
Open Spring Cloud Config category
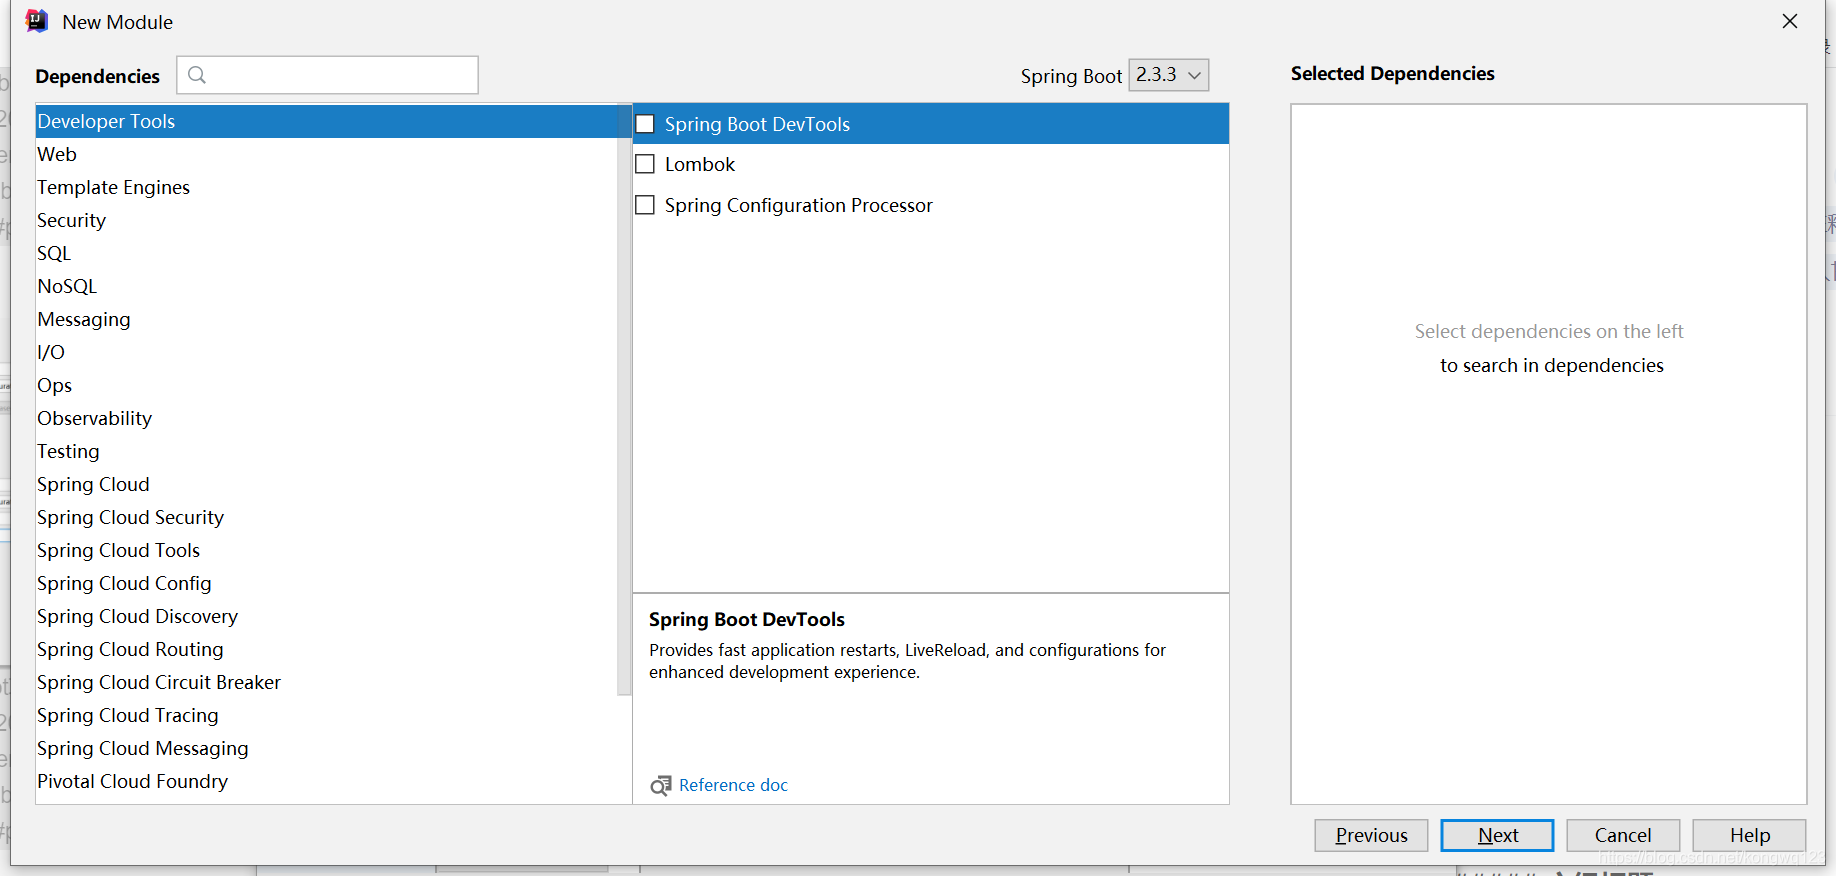[326, 583]
